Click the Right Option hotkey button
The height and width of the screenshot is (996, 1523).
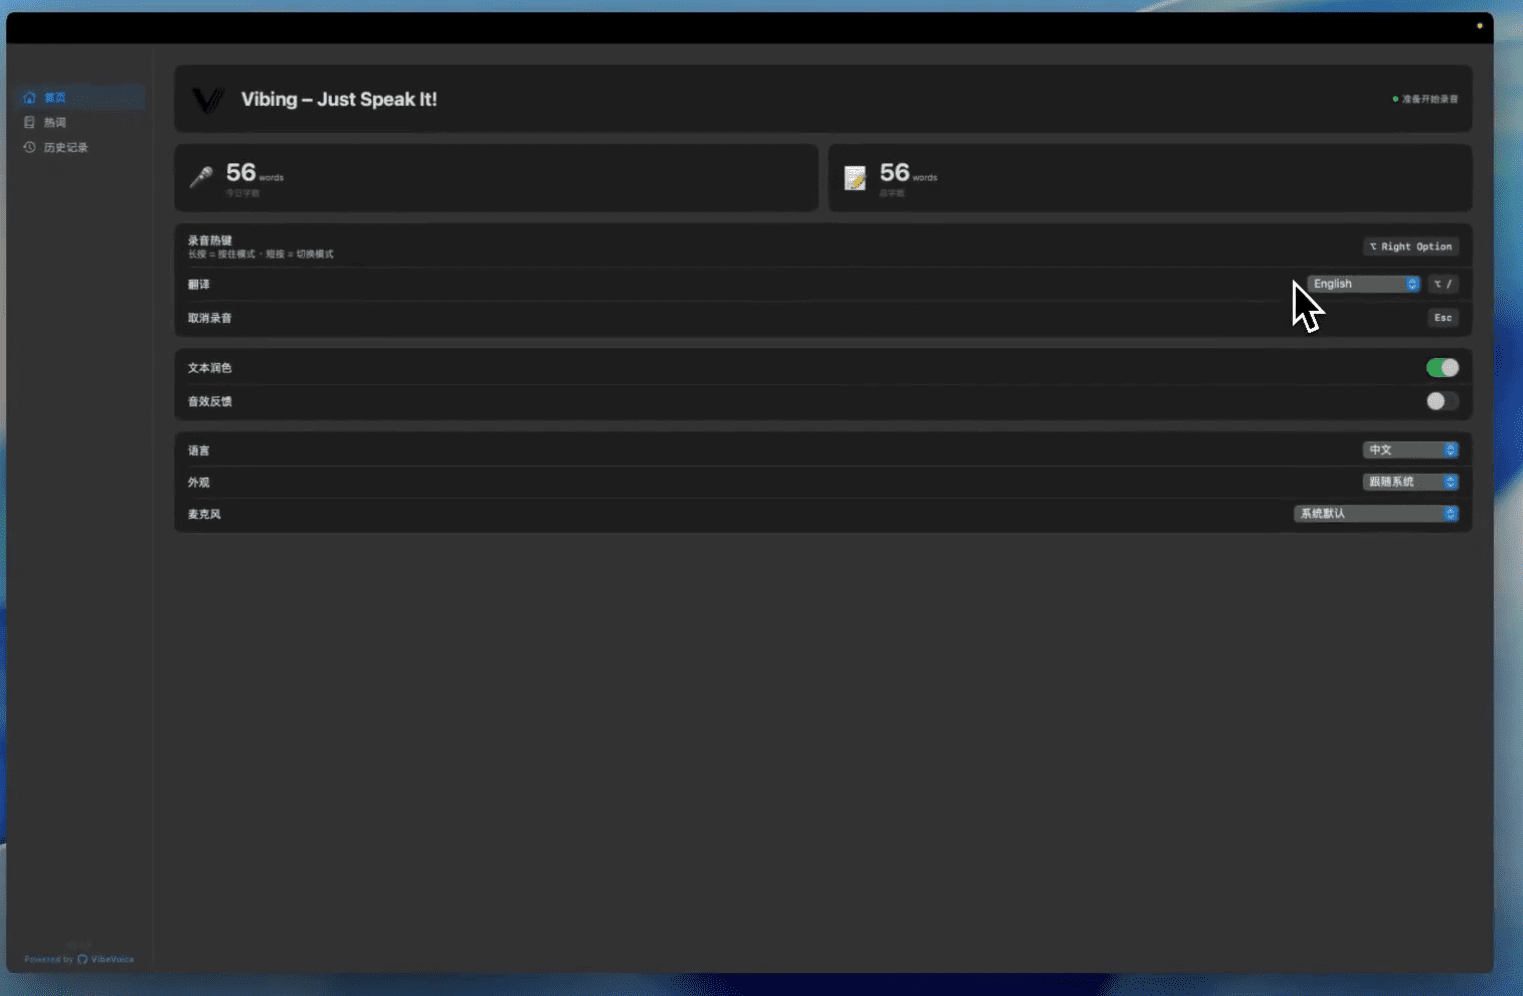1410,247
